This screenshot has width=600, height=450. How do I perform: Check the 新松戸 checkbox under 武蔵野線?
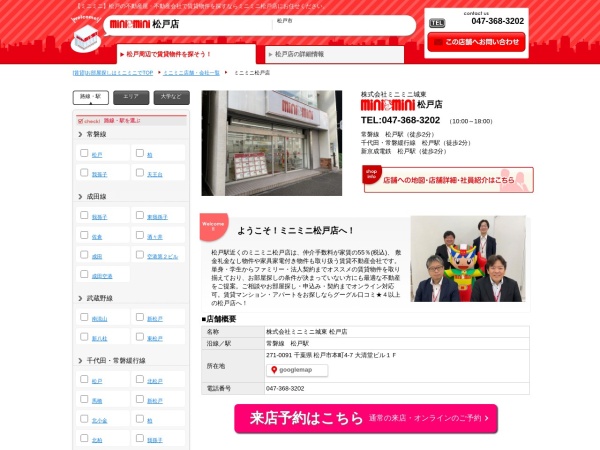point(140,317)
